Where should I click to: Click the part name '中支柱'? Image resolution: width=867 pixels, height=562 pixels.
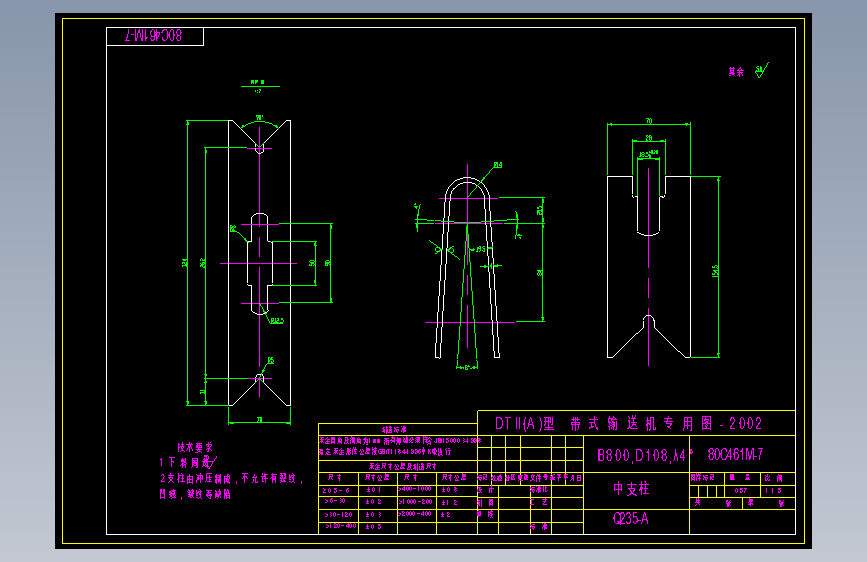pyautogui.click(x=631, y=488)
